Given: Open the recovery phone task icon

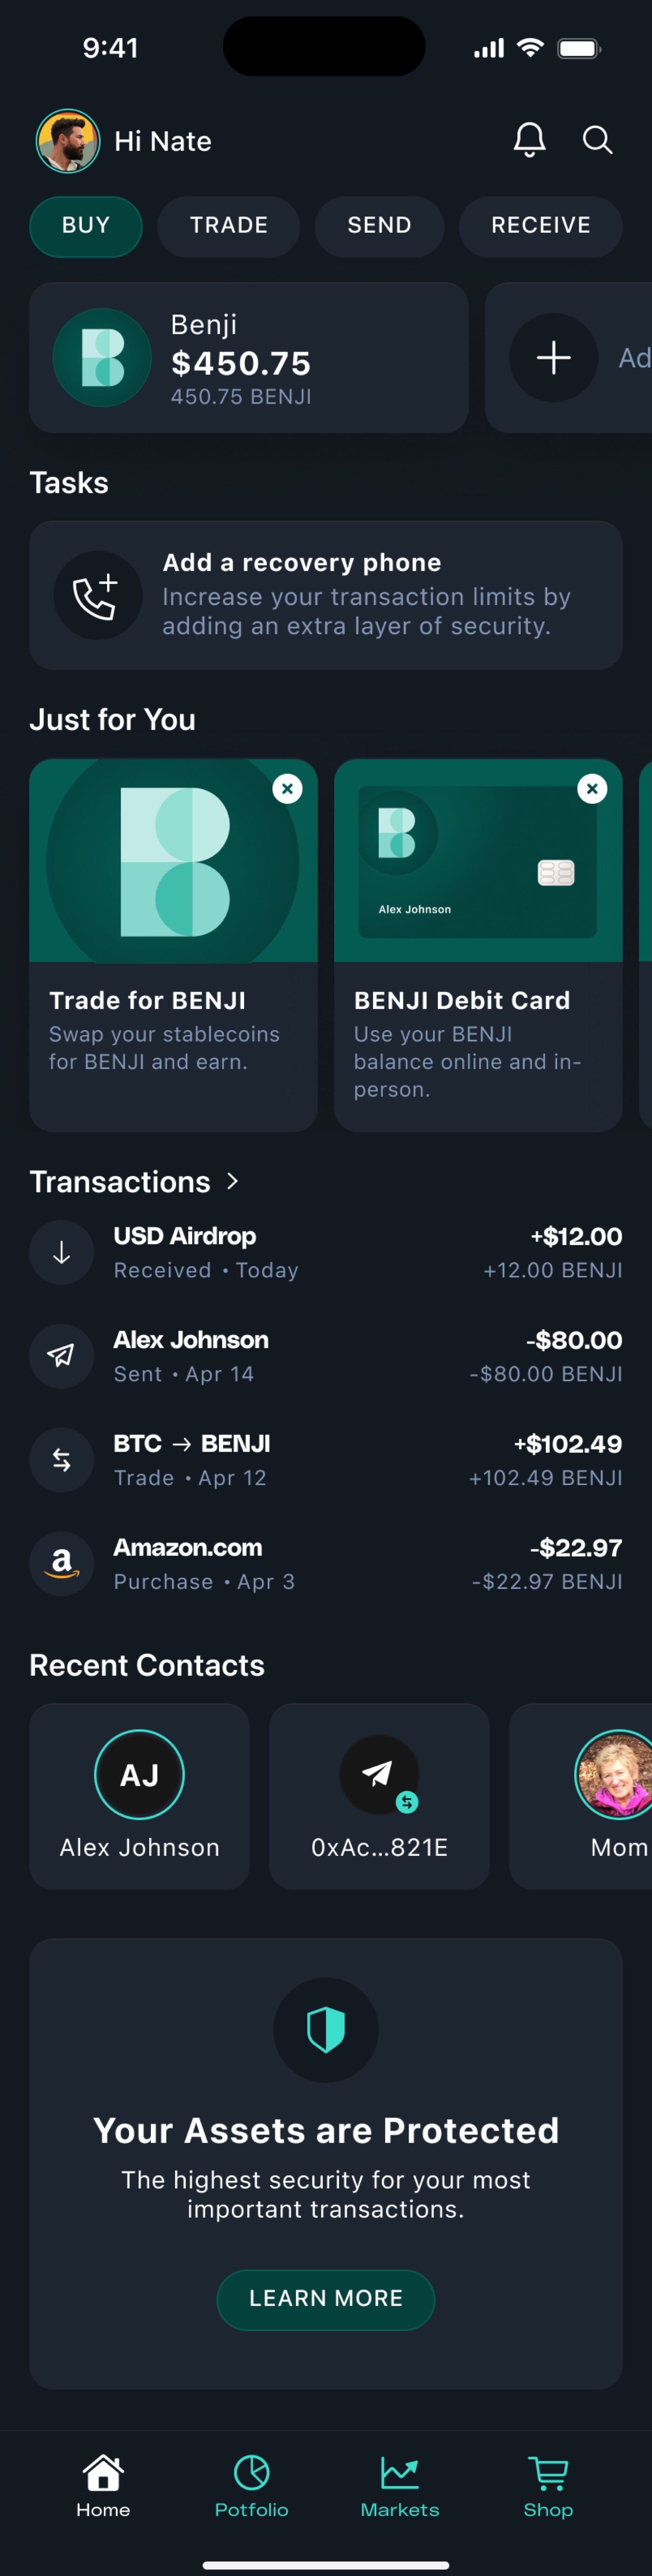Looking at the screenshot, I should point(97,596).
